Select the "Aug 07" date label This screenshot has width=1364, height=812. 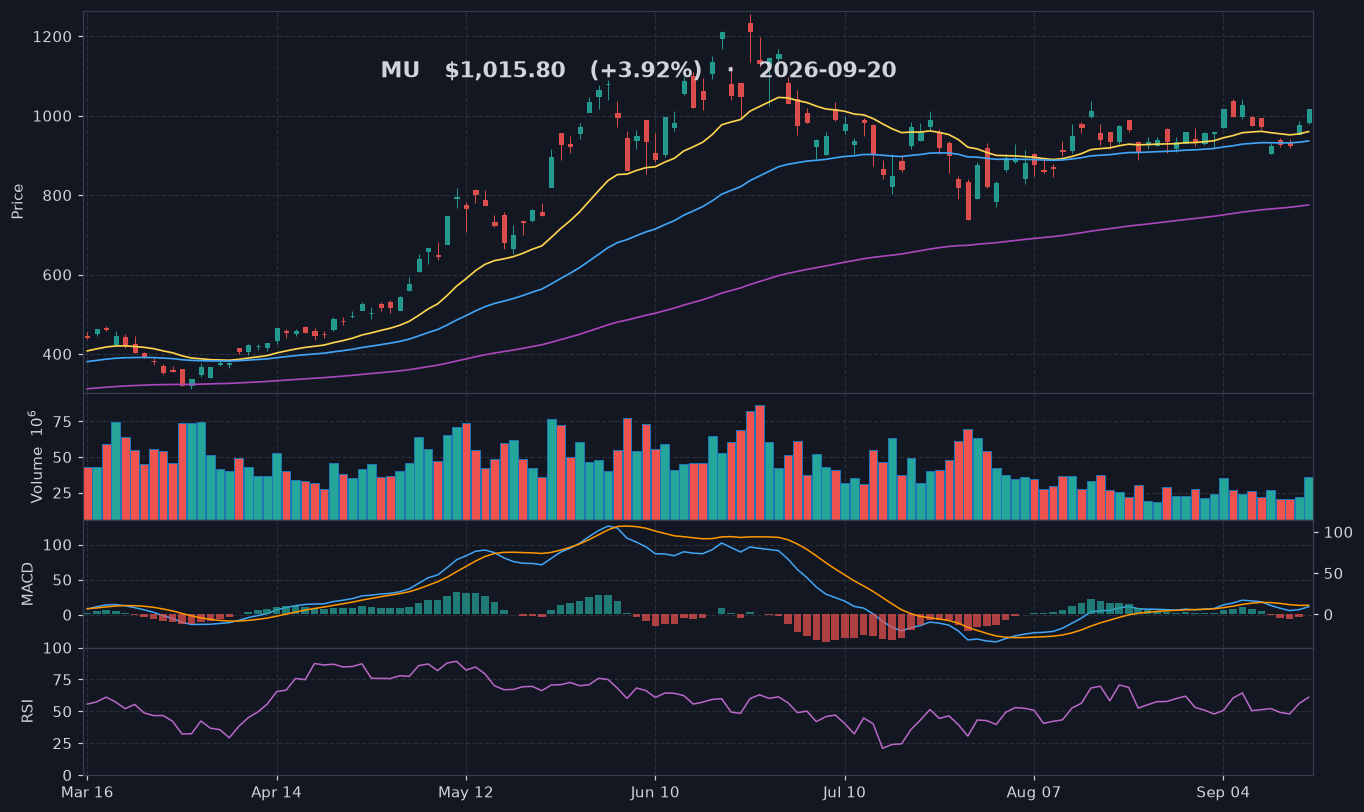(1034, 793)
